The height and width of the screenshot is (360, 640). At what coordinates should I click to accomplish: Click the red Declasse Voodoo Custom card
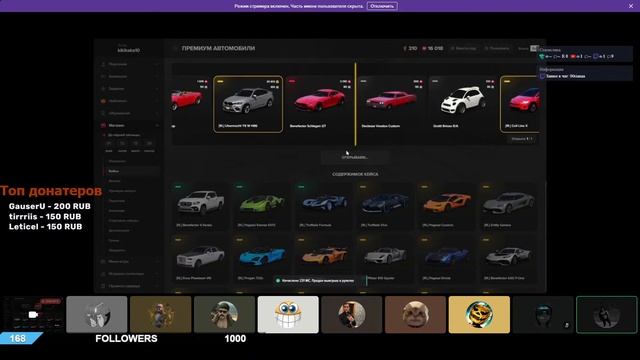(391, 104)
